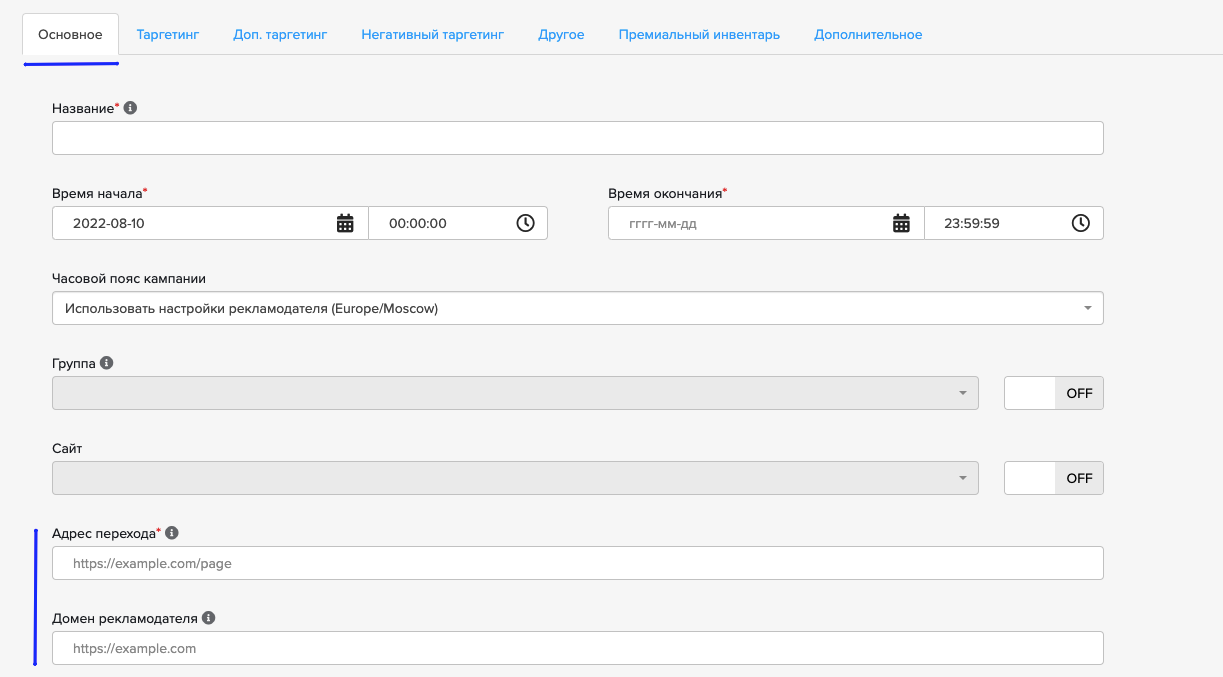The image size is (1223, 677).
Task: Open the Негативный таргетинг tab
Action: 432,34
